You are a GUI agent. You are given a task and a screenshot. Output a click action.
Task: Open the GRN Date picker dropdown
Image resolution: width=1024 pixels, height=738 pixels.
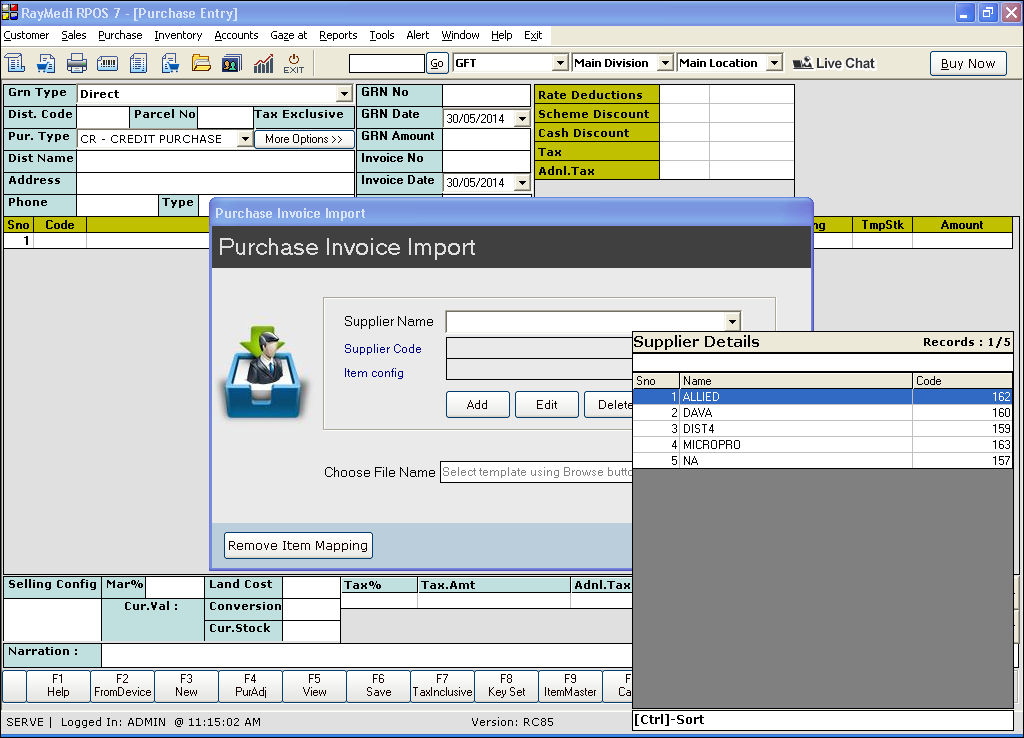tap(522, 119)
